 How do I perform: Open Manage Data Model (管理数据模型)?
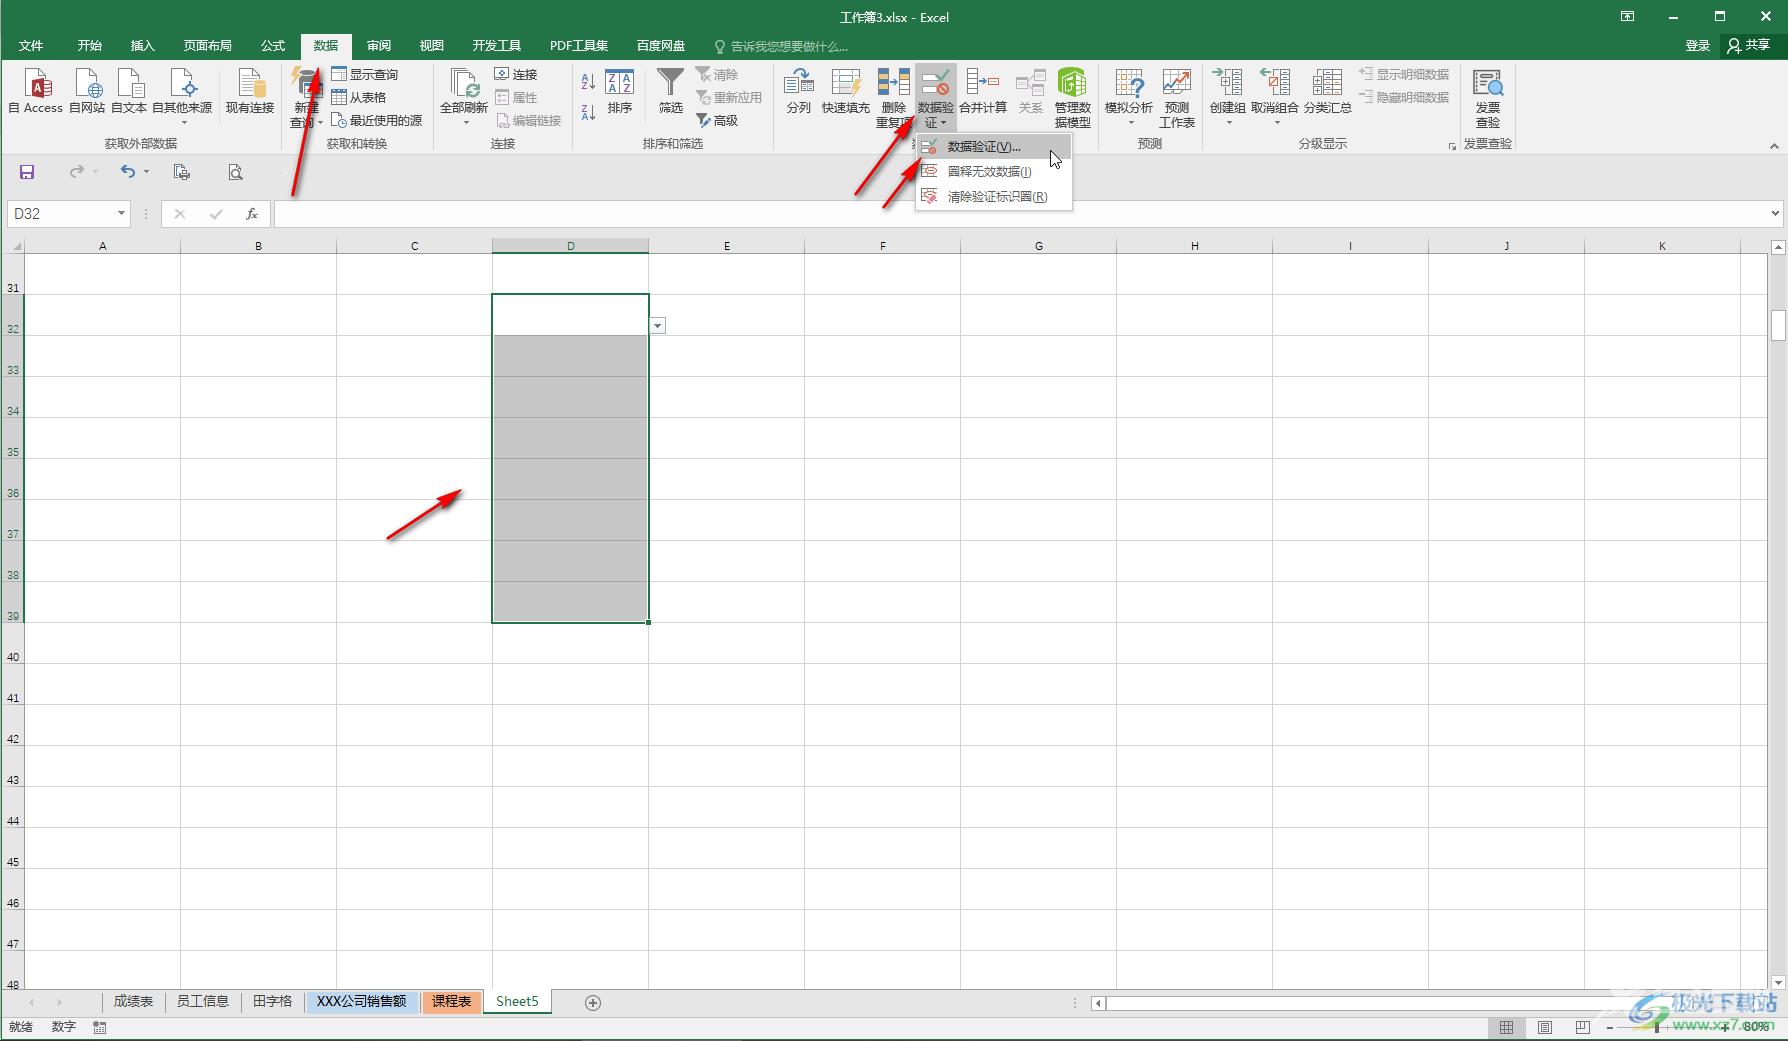click(1072, 98)
